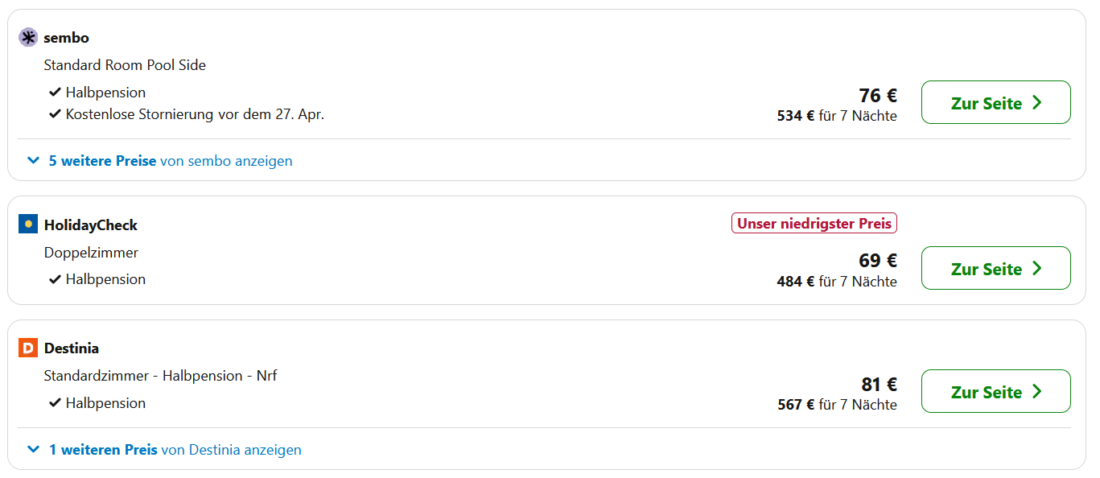The width and height of the screenshot is (1100, 478).
Task: Select the sembo provider name
Action: (x=67, y=38)
